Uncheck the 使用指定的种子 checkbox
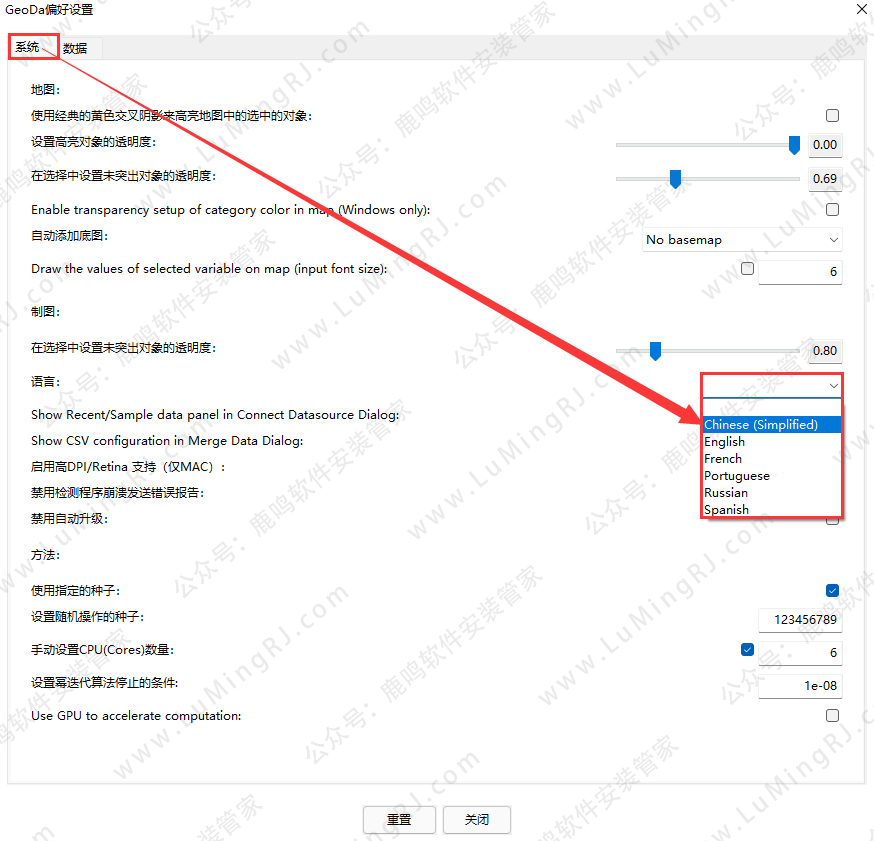The image size is (874, 841). (x=832, y=591)
